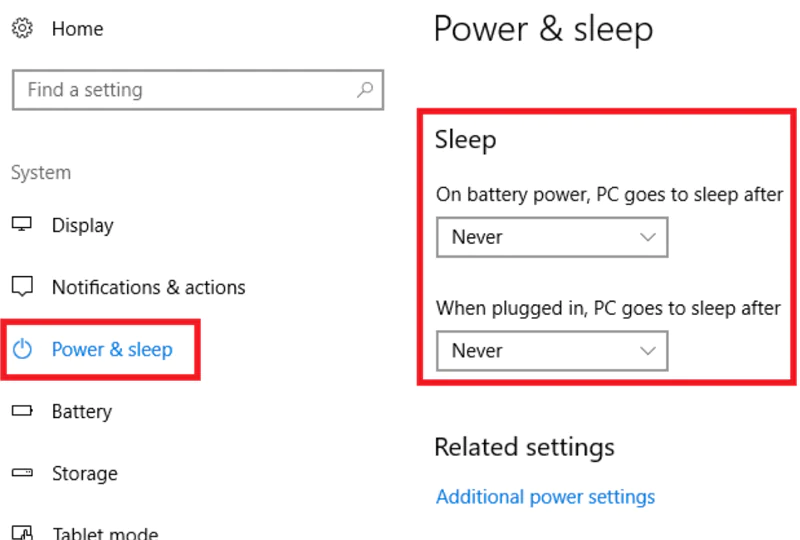Open the Display settings page

pyautogui.click(x=83, y=225)
